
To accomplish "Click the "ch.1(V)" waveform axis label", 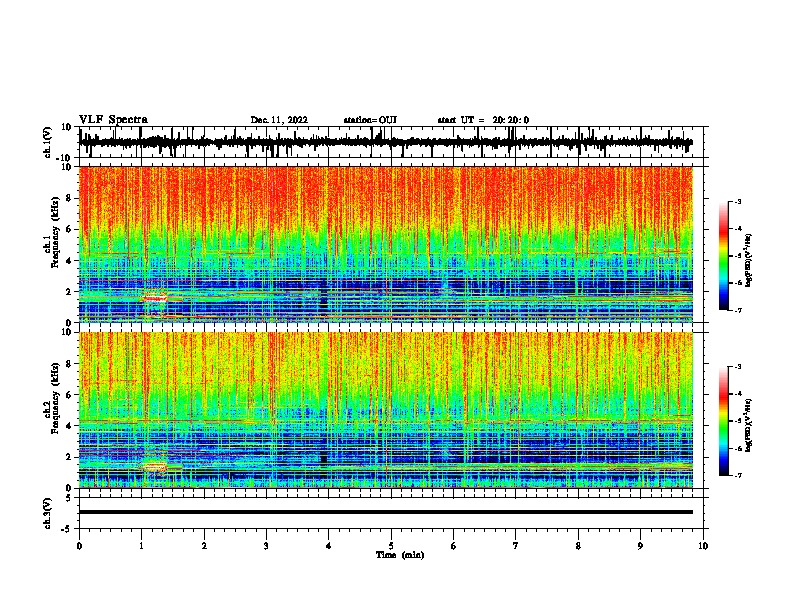I will coord(48,142).
